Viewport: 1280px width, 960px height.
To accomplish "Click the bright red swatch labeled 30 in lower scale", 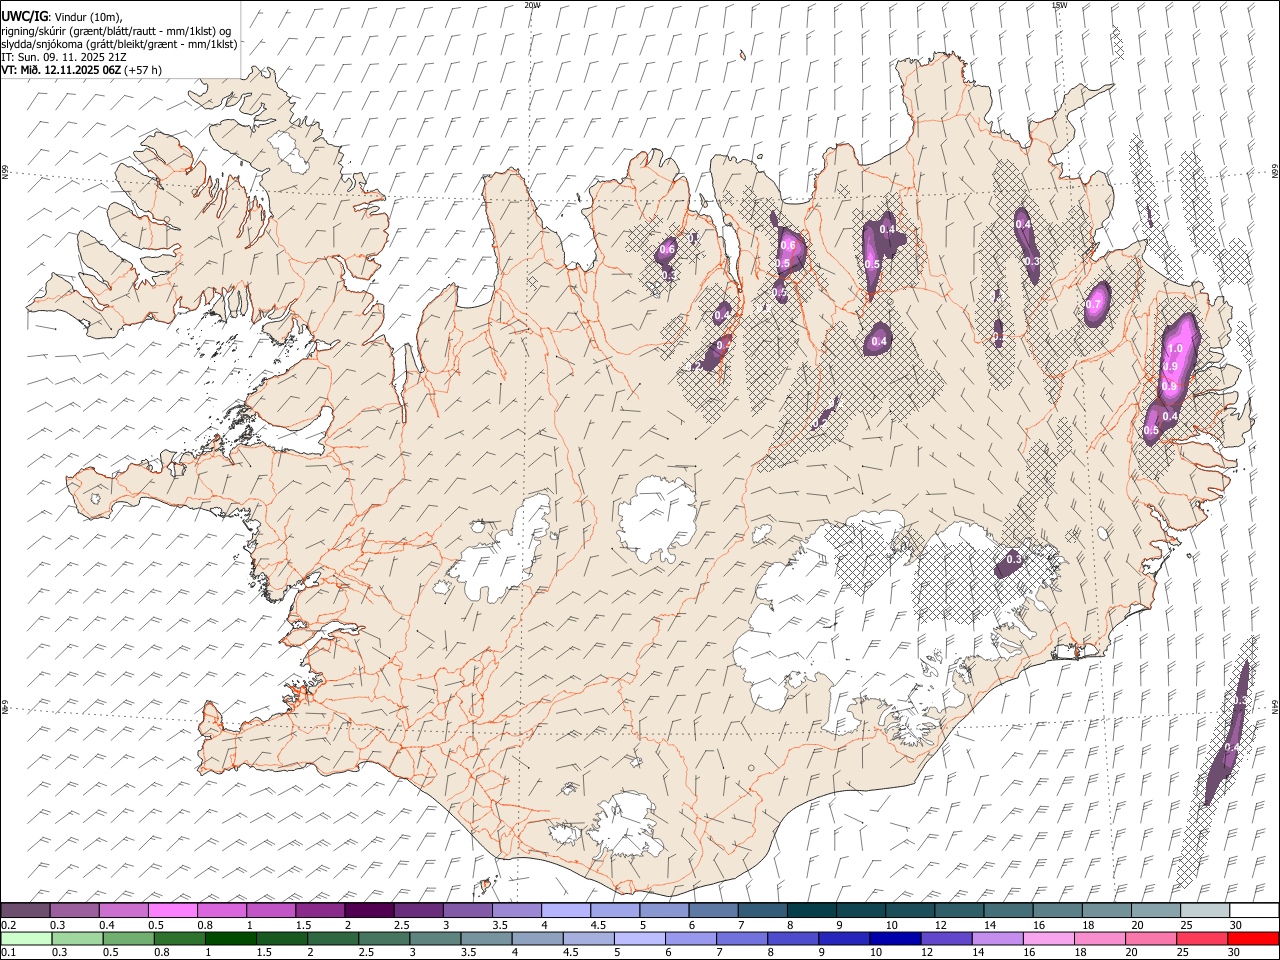I will [x=1253, y=938].
